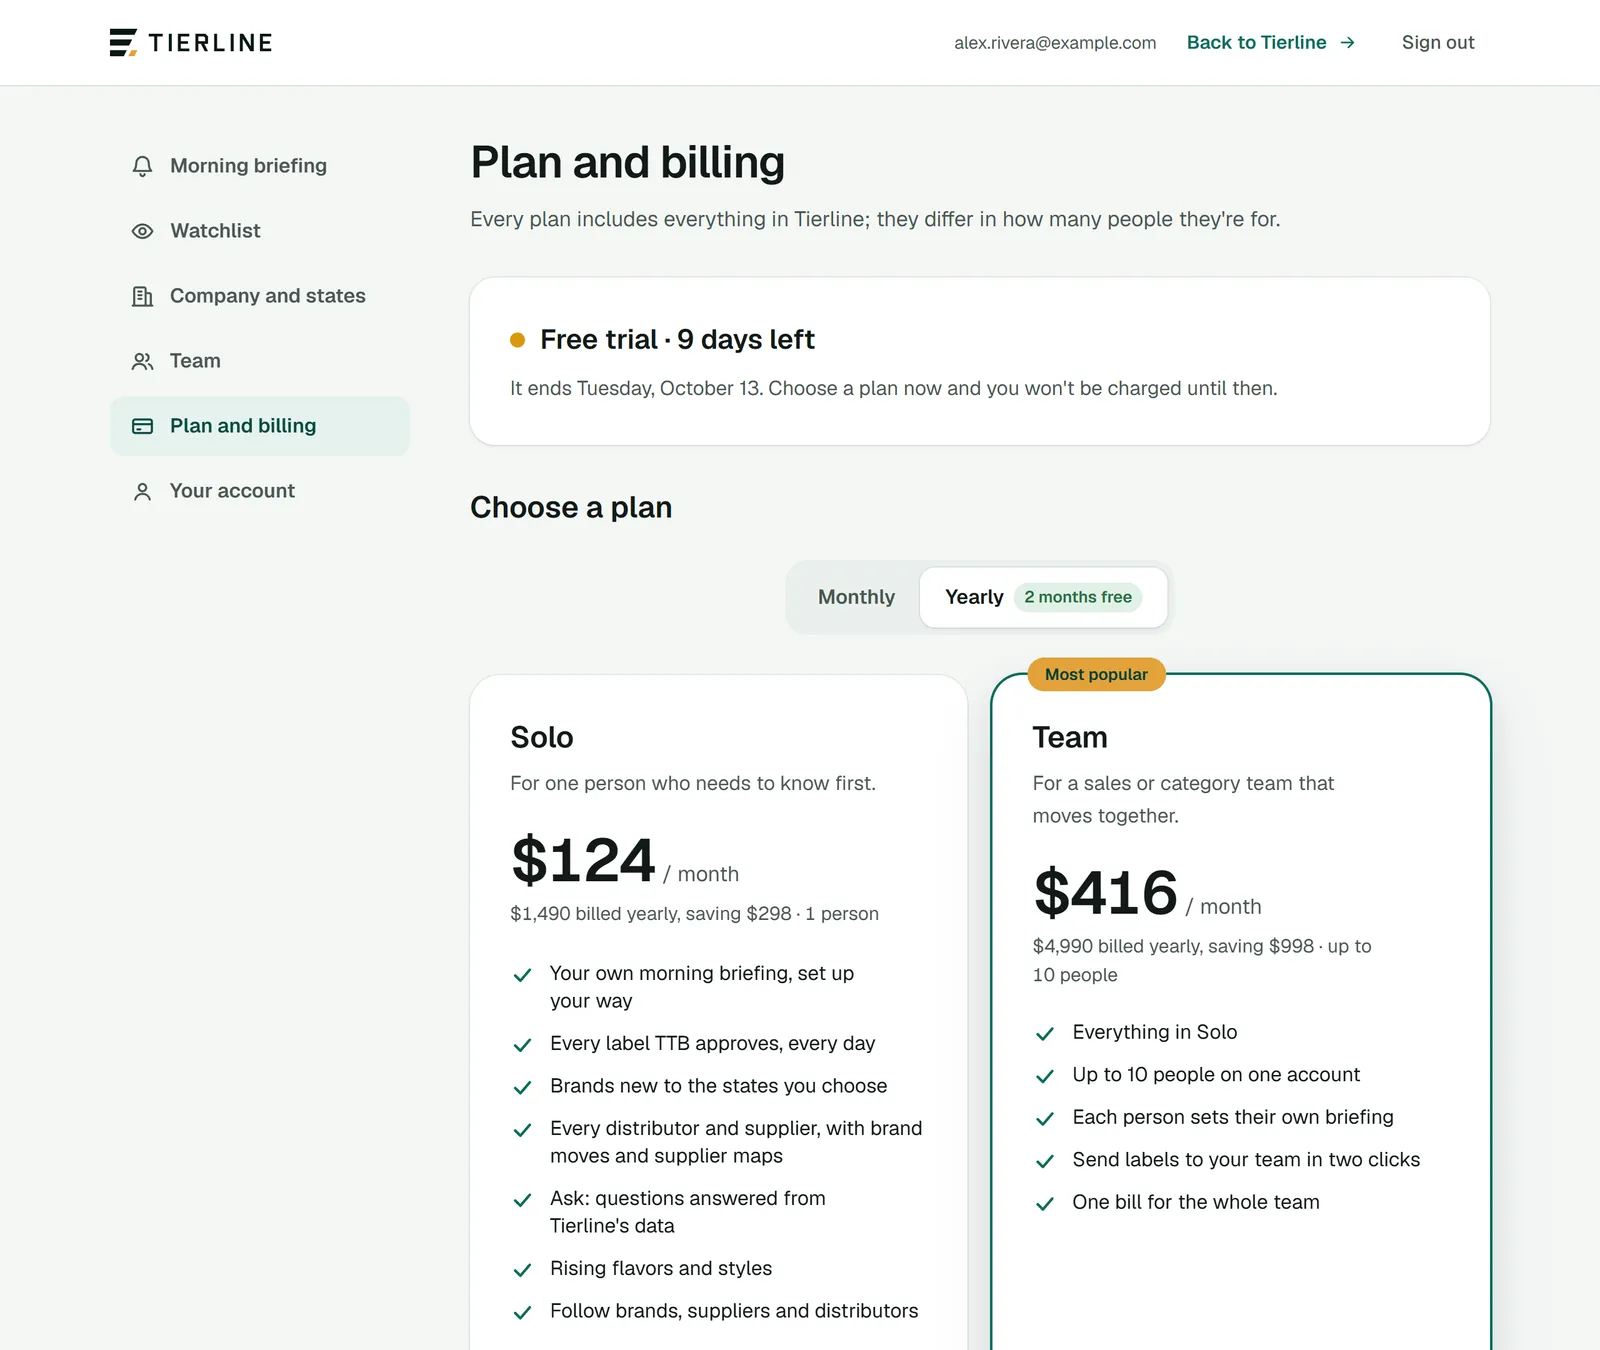Open the Team settings page
Viewport: 1600px width, 1350px height.
[x=260, y=361]
